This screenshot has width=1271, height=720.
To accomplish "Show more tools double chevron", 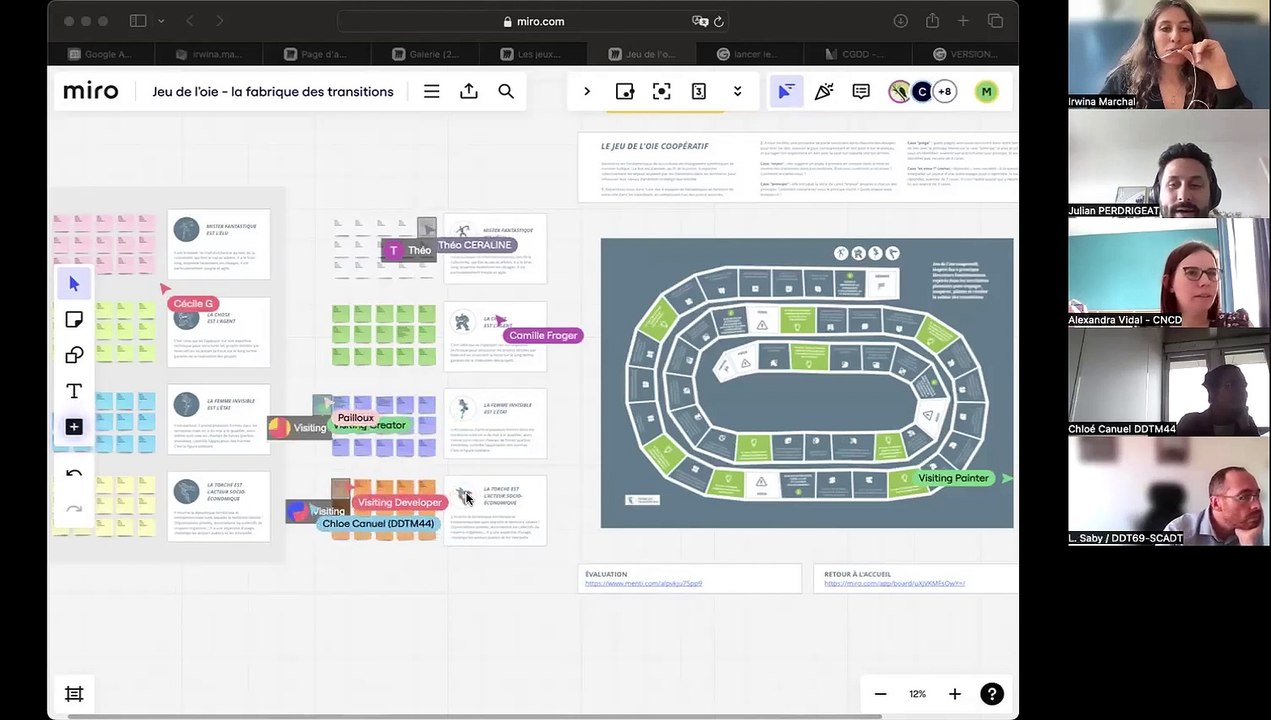I will (x=737, y=92).
